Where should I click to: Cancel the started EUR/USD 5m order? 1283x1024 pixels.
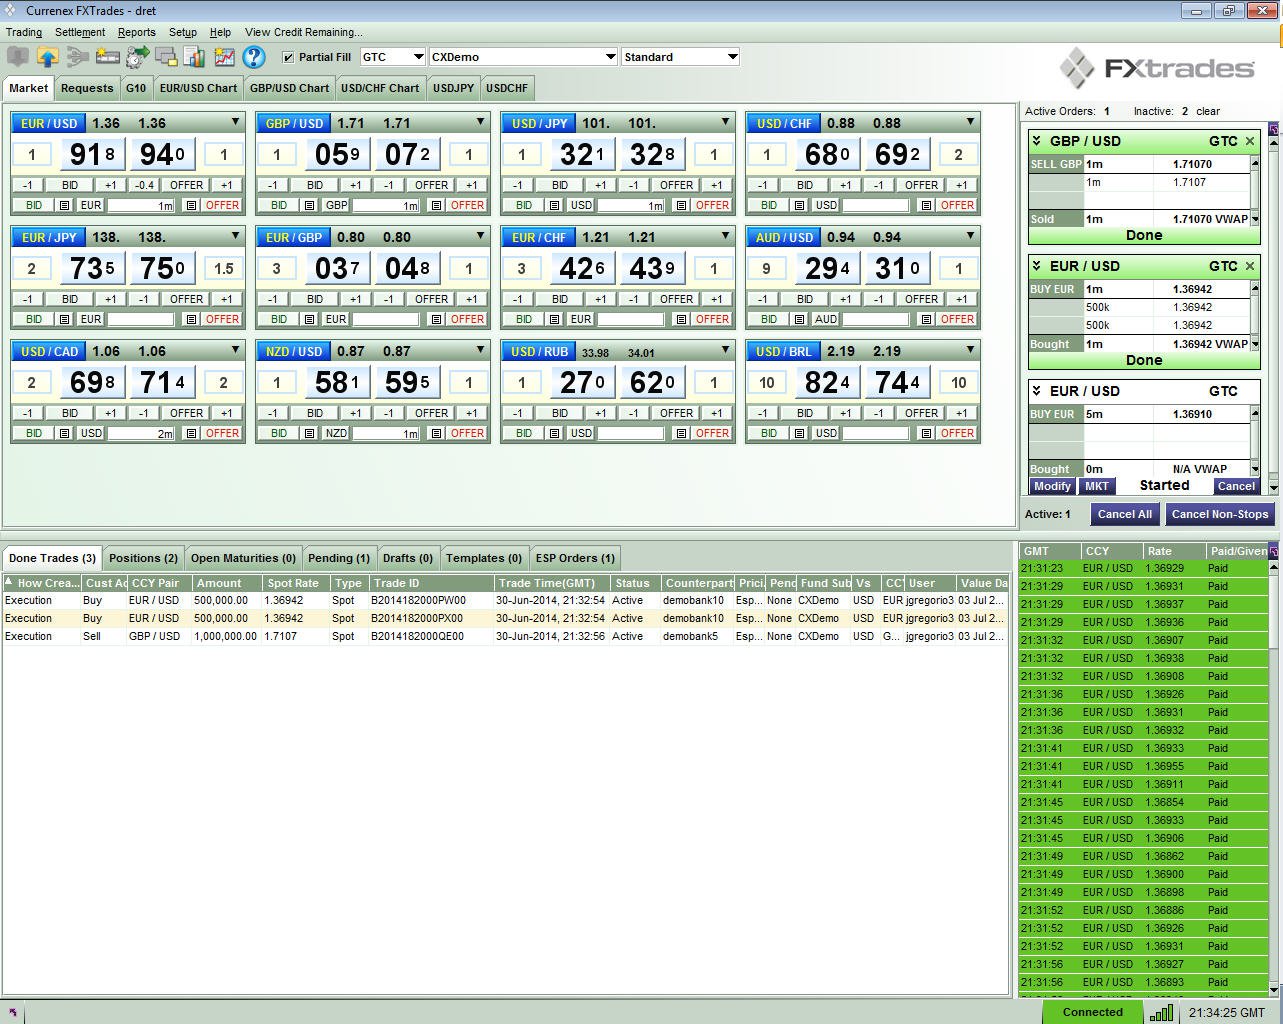1236,486
